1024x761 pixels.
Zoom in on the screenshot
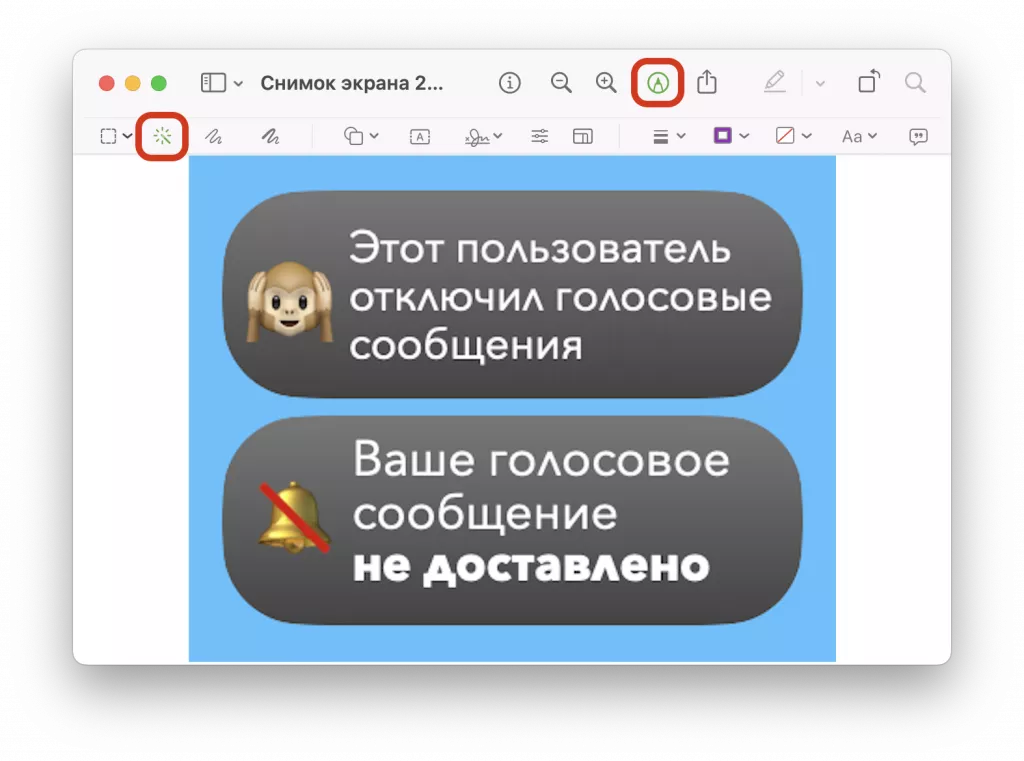606,83
